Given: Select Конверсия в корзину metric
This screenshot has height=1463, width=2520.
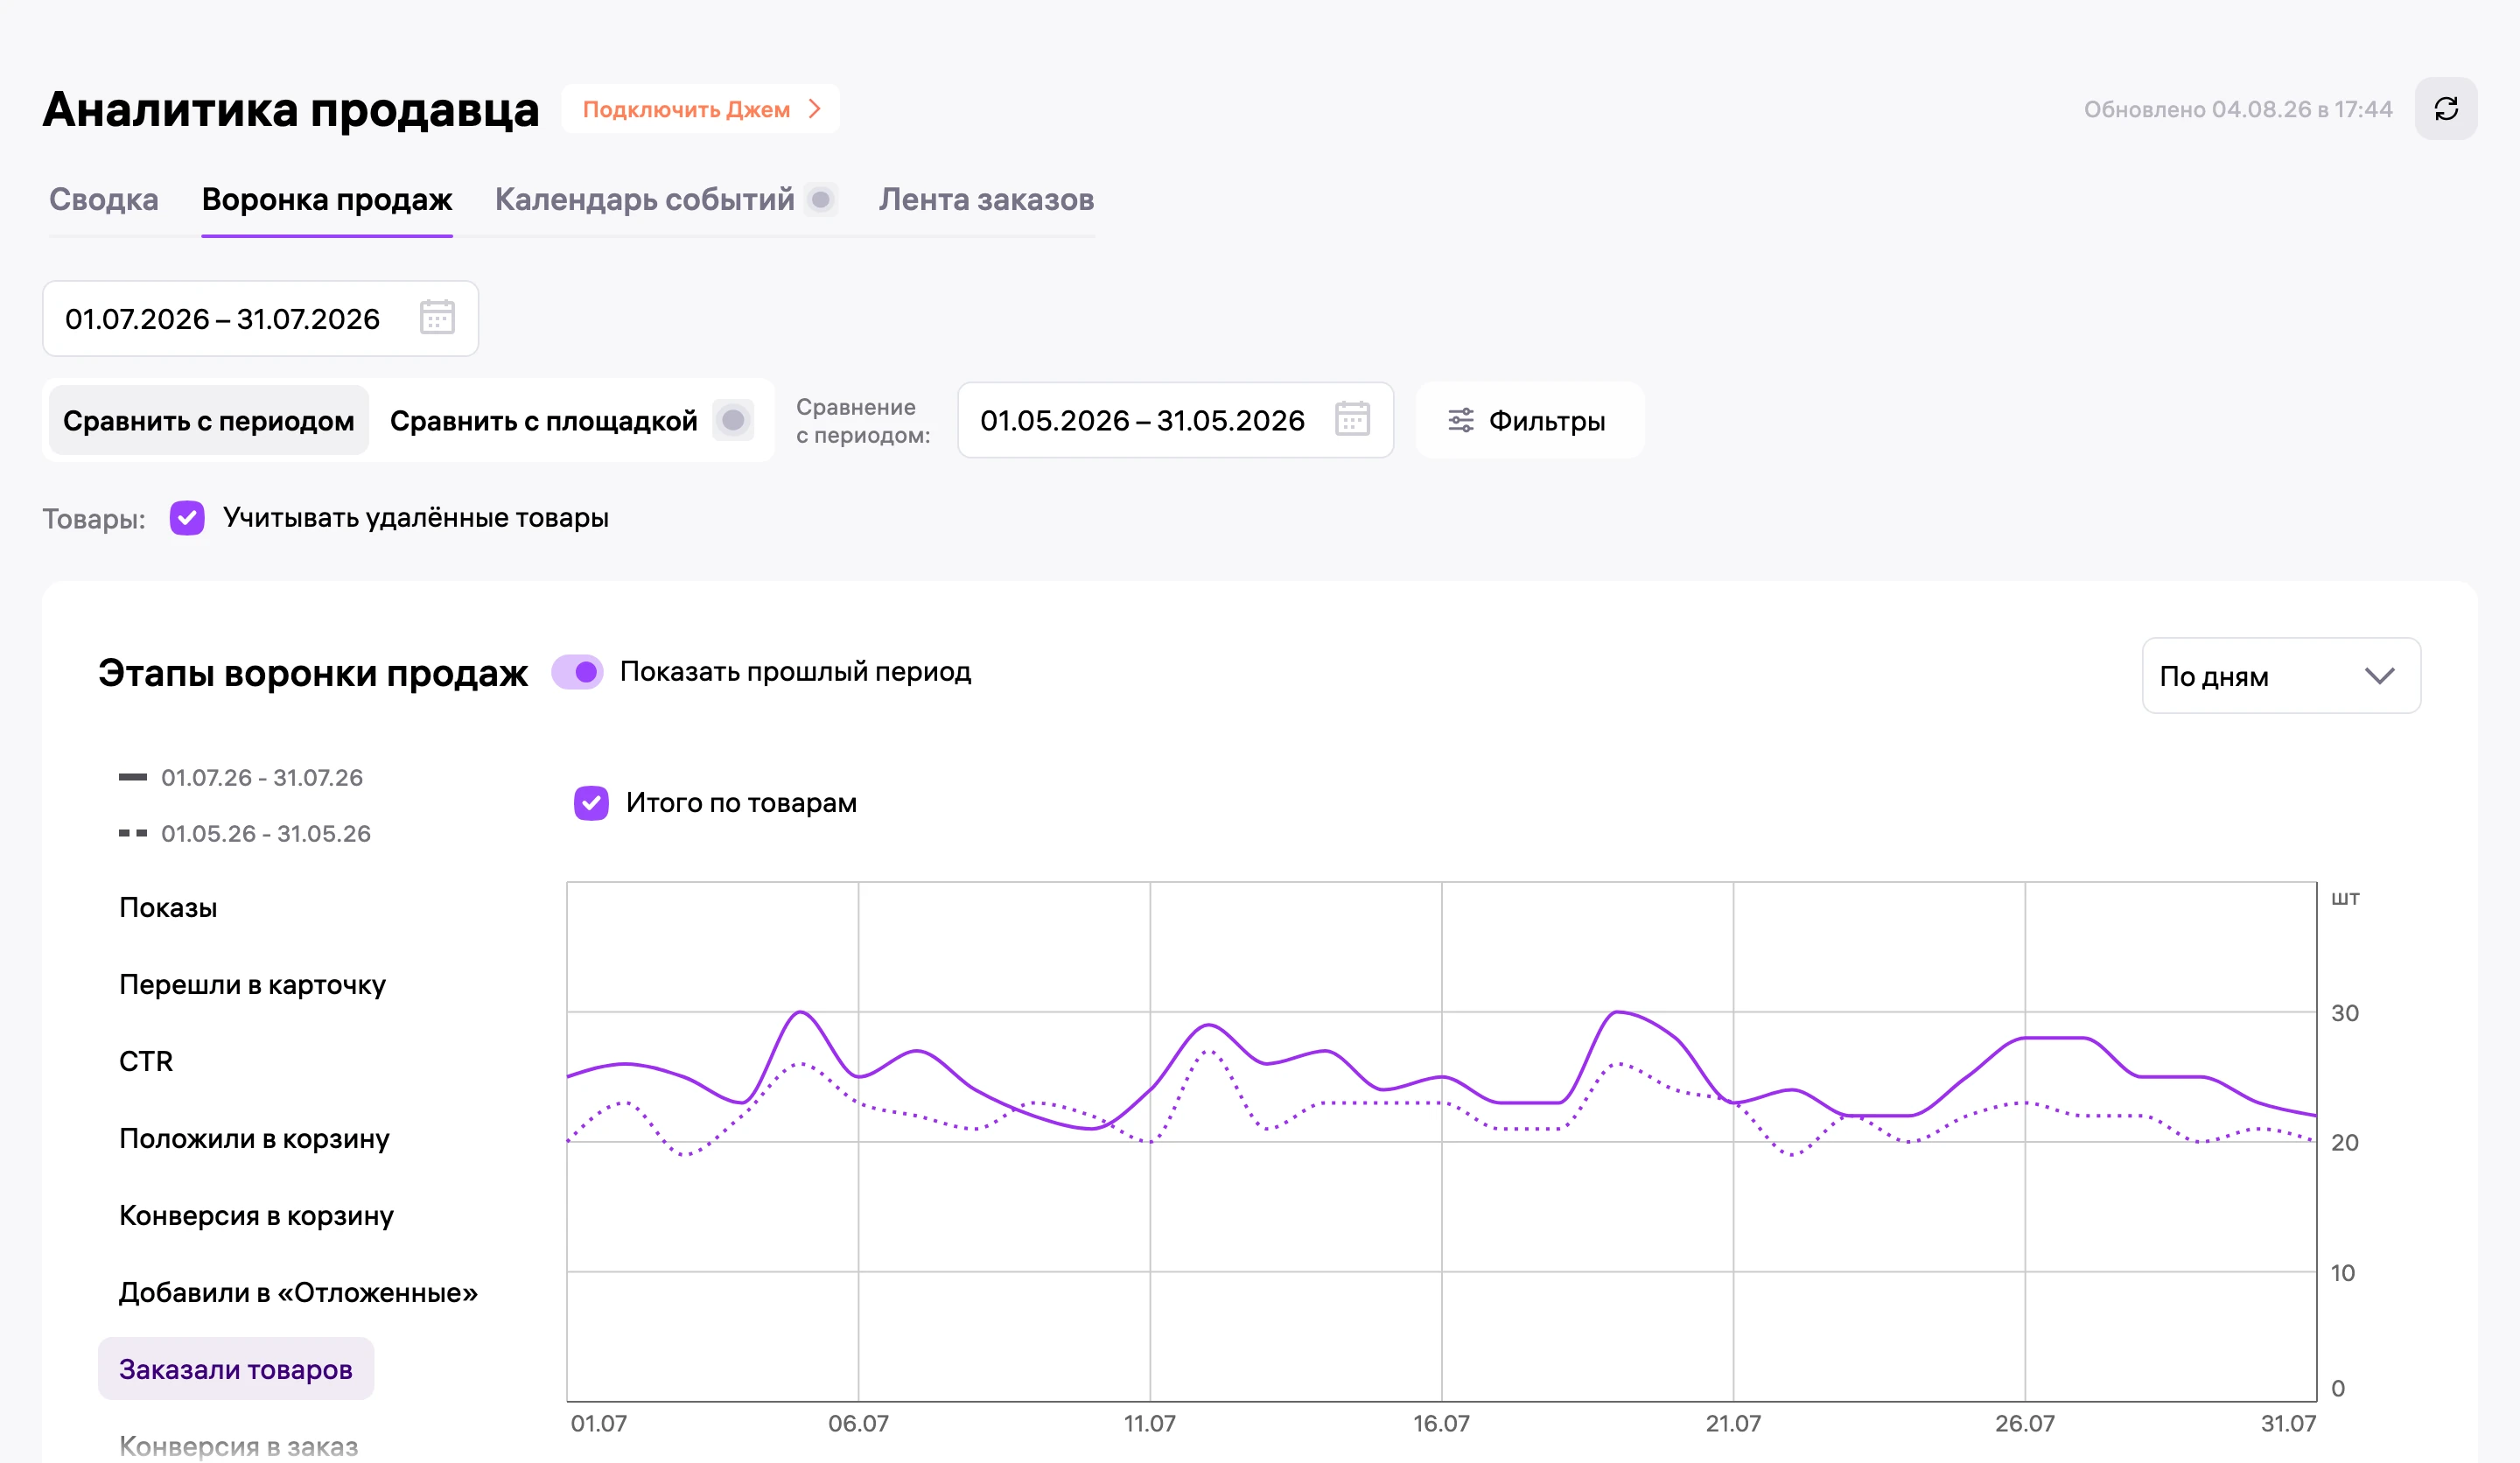Looking at the screenshot, I should coord(256,1215).
